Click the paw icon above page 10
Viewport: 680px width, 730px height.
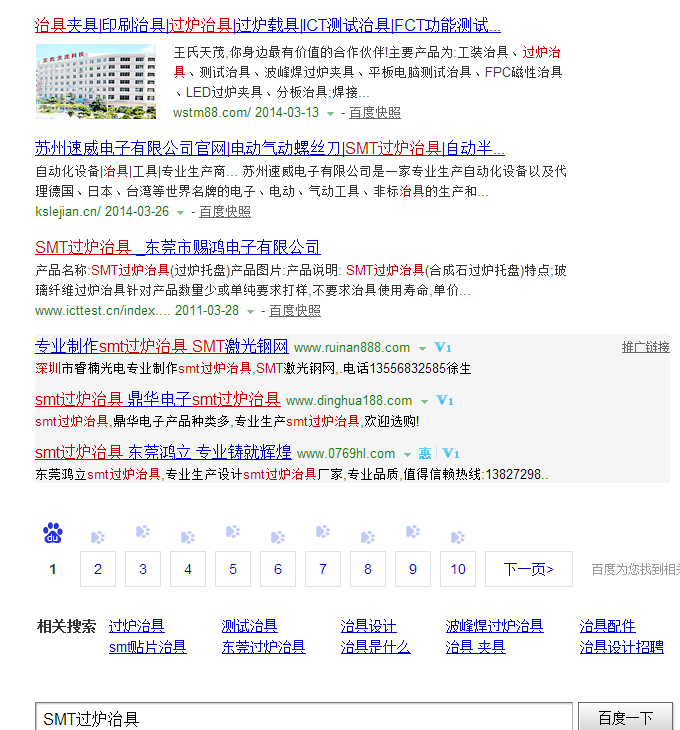pyautogui.click(x=458, y=537)
